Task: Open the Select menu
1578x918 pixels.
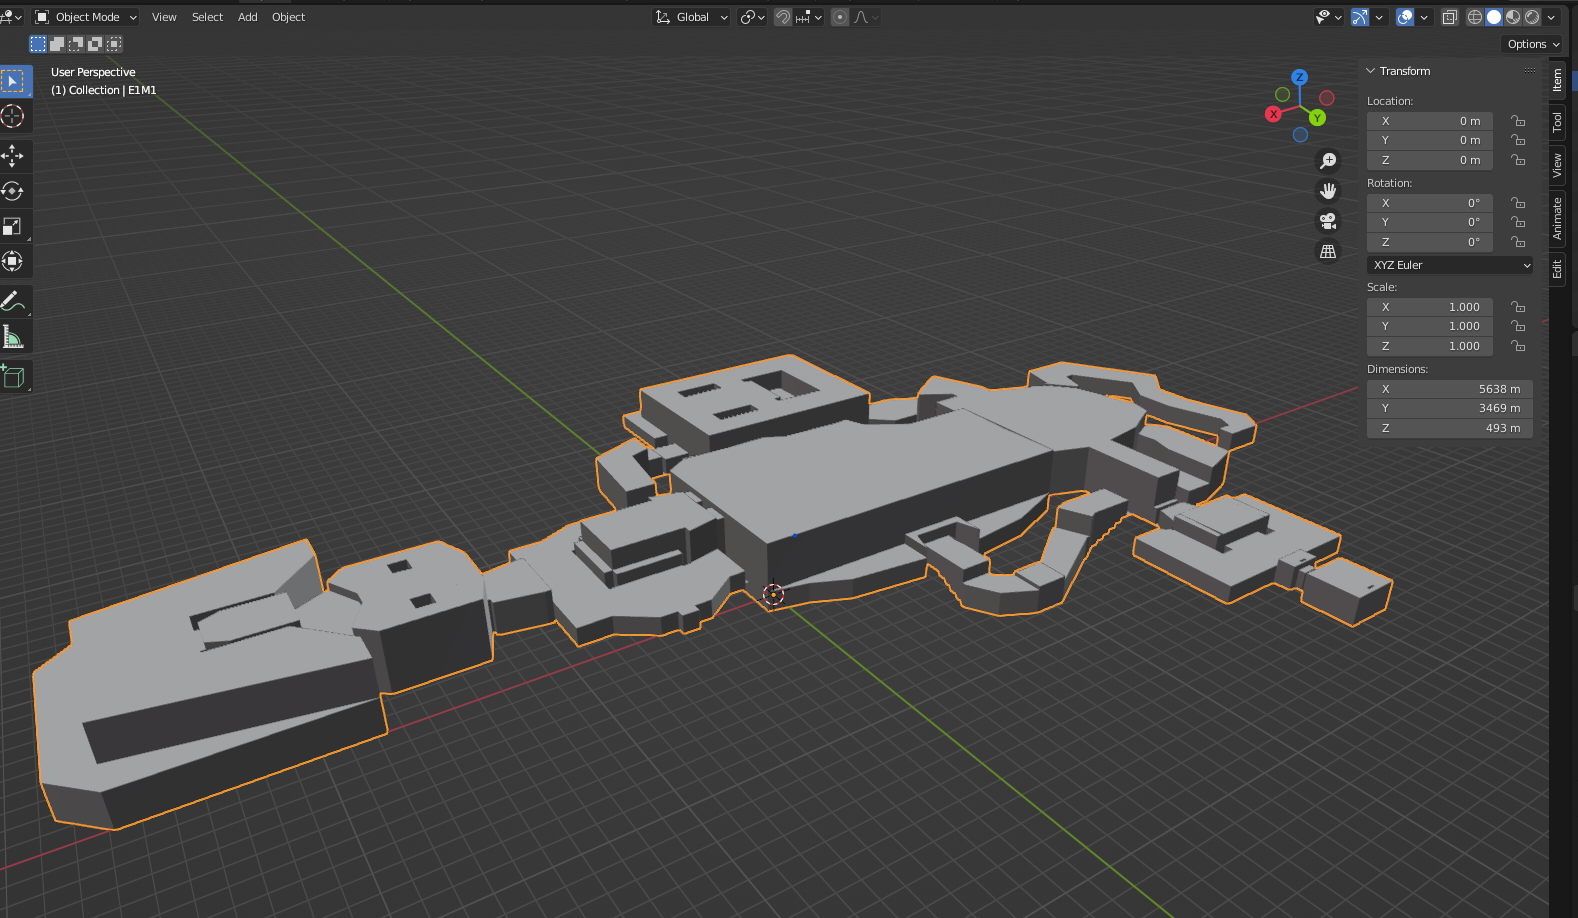Action: 208,17
